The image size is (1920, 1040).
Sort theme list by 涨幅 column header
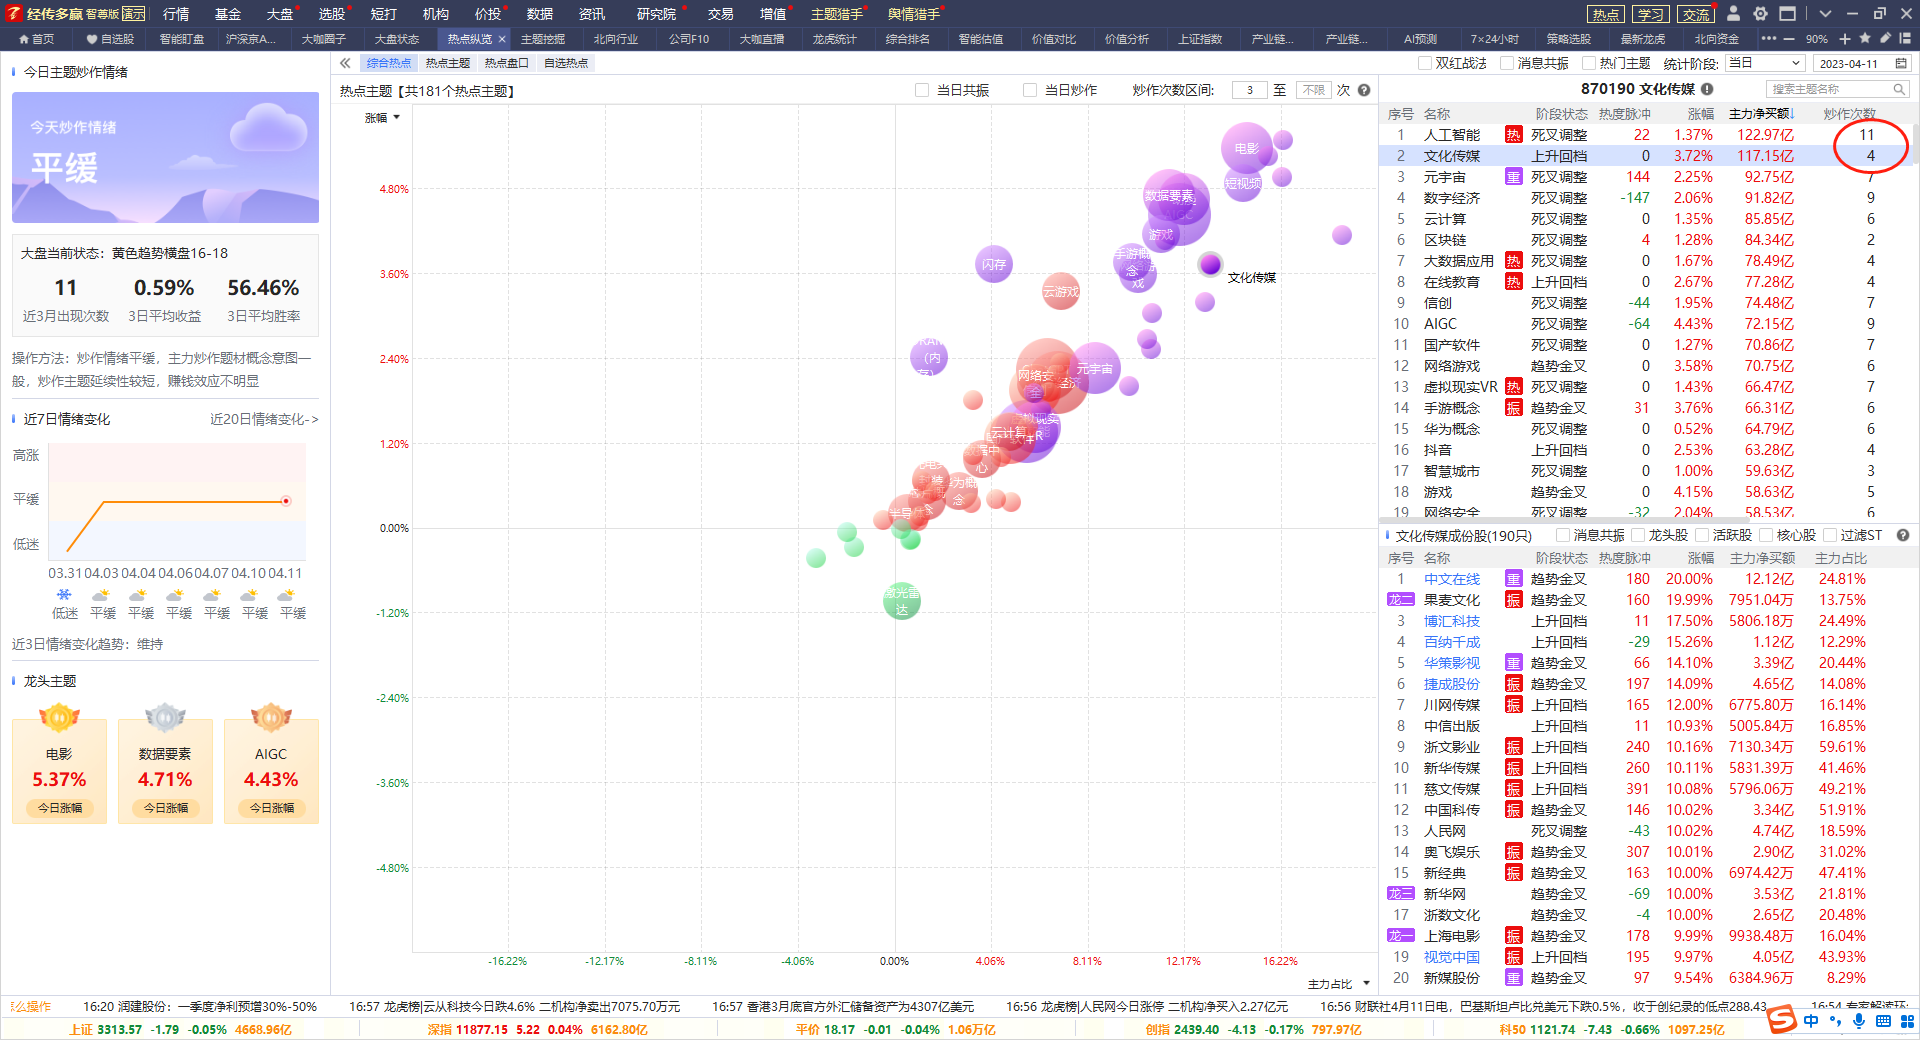pyautogui.click(x=1701, y=114)
